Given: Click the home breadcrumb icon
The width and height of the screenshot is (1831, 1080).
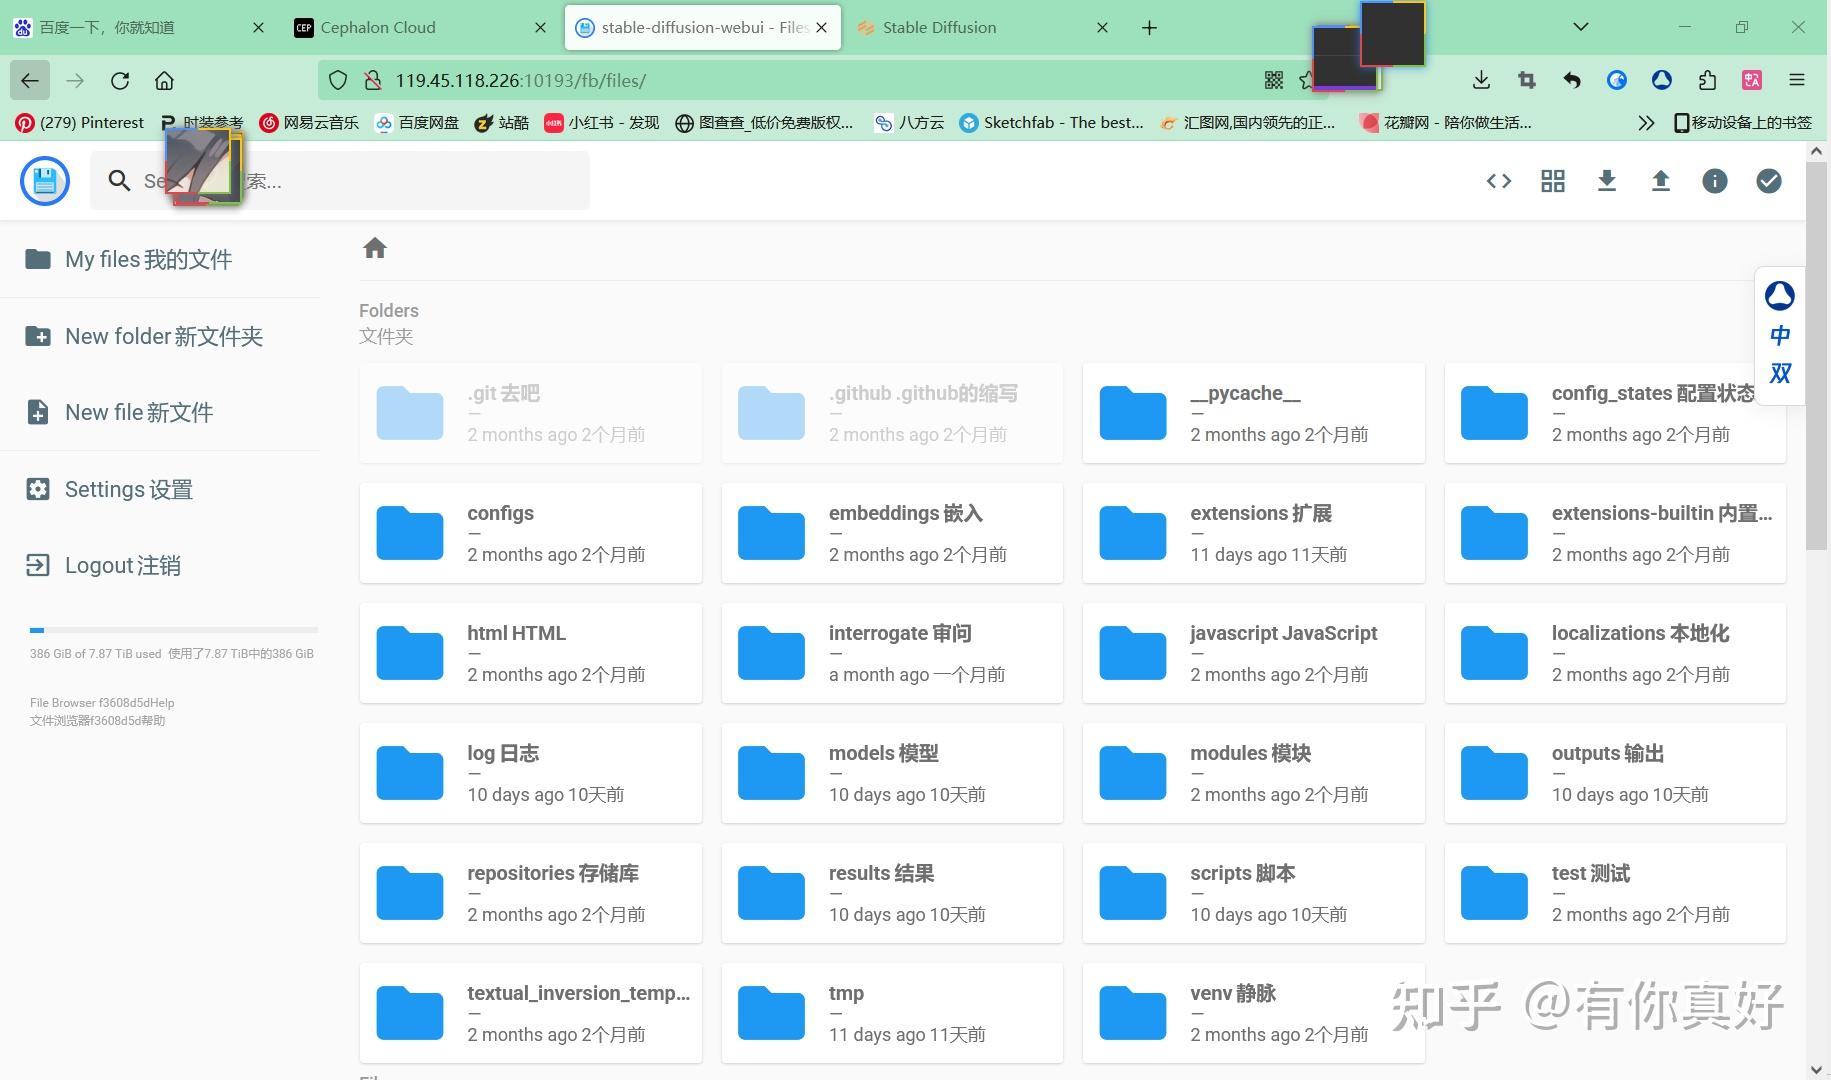Looking at the screenshot, I should click(x=375, y=247).
